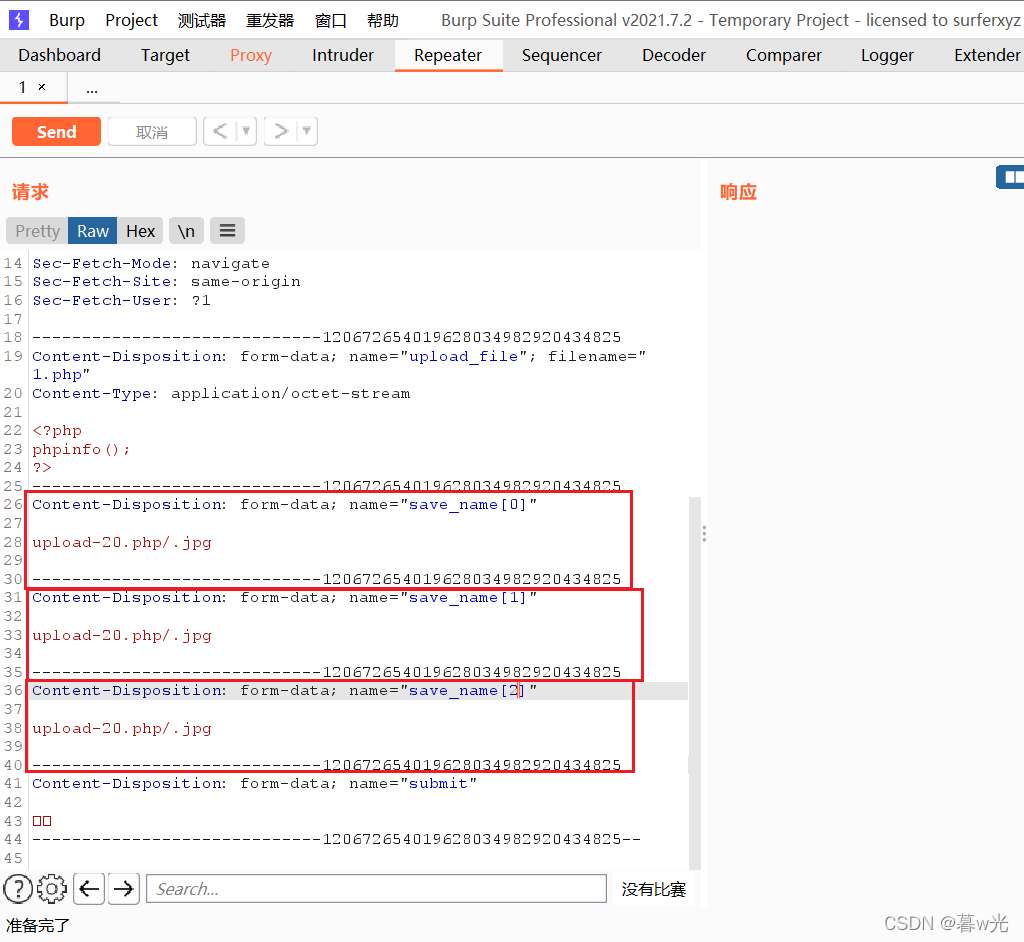Open search settings gear icon
Screen dimensions: 1024x942
[52, 889]
